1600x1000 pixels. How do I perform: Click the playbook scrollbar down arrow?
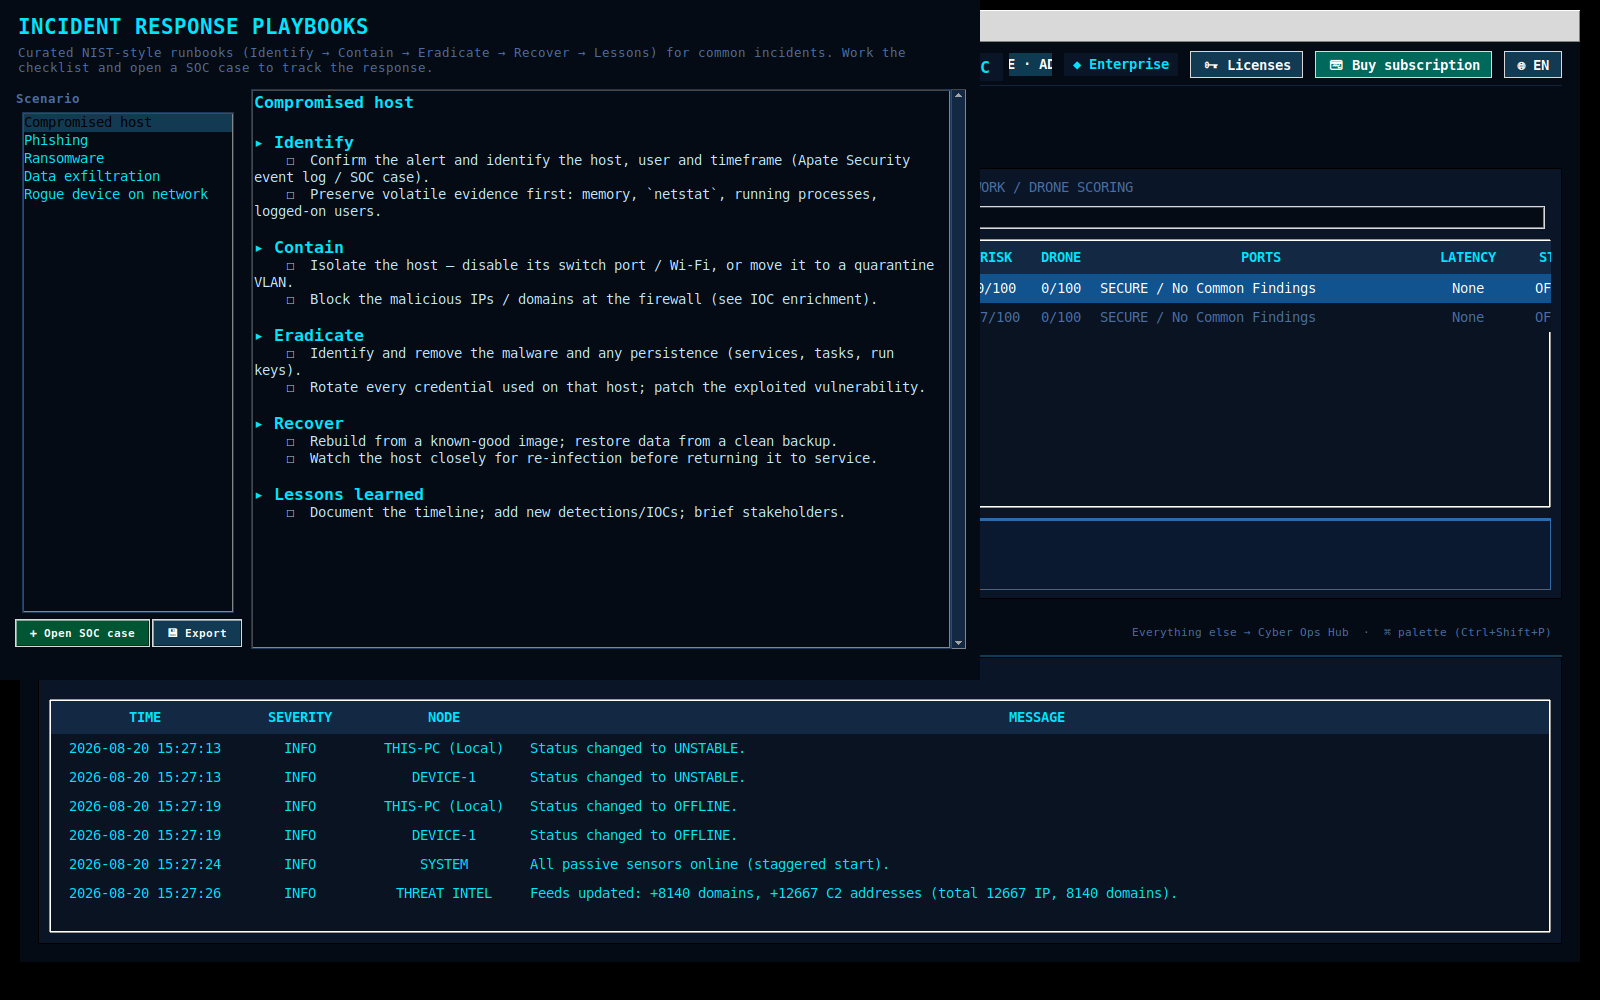(958, 642)
